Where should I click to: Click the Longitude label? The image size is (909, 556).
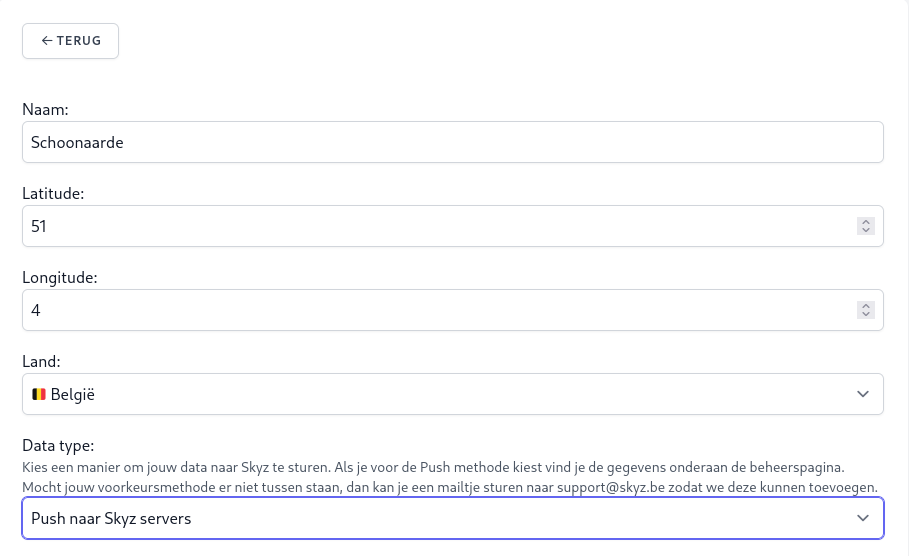click(58, 277)
